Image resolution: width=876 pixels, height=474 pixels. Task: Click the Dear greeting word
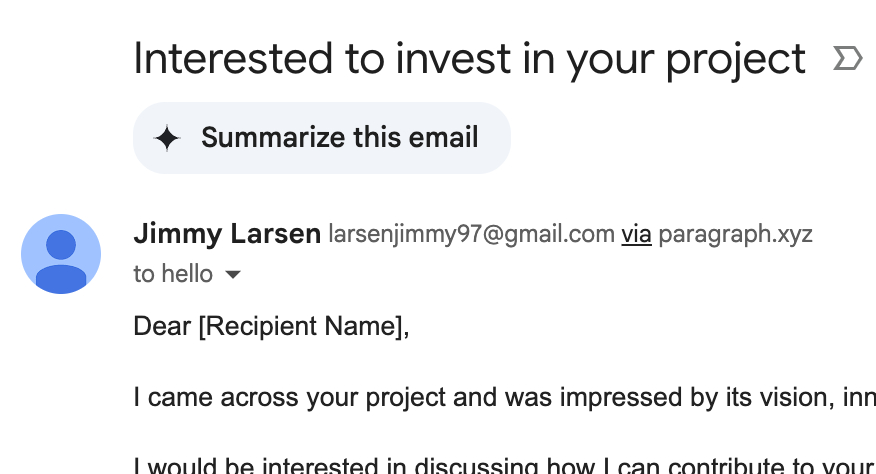(x=162, y=326)
